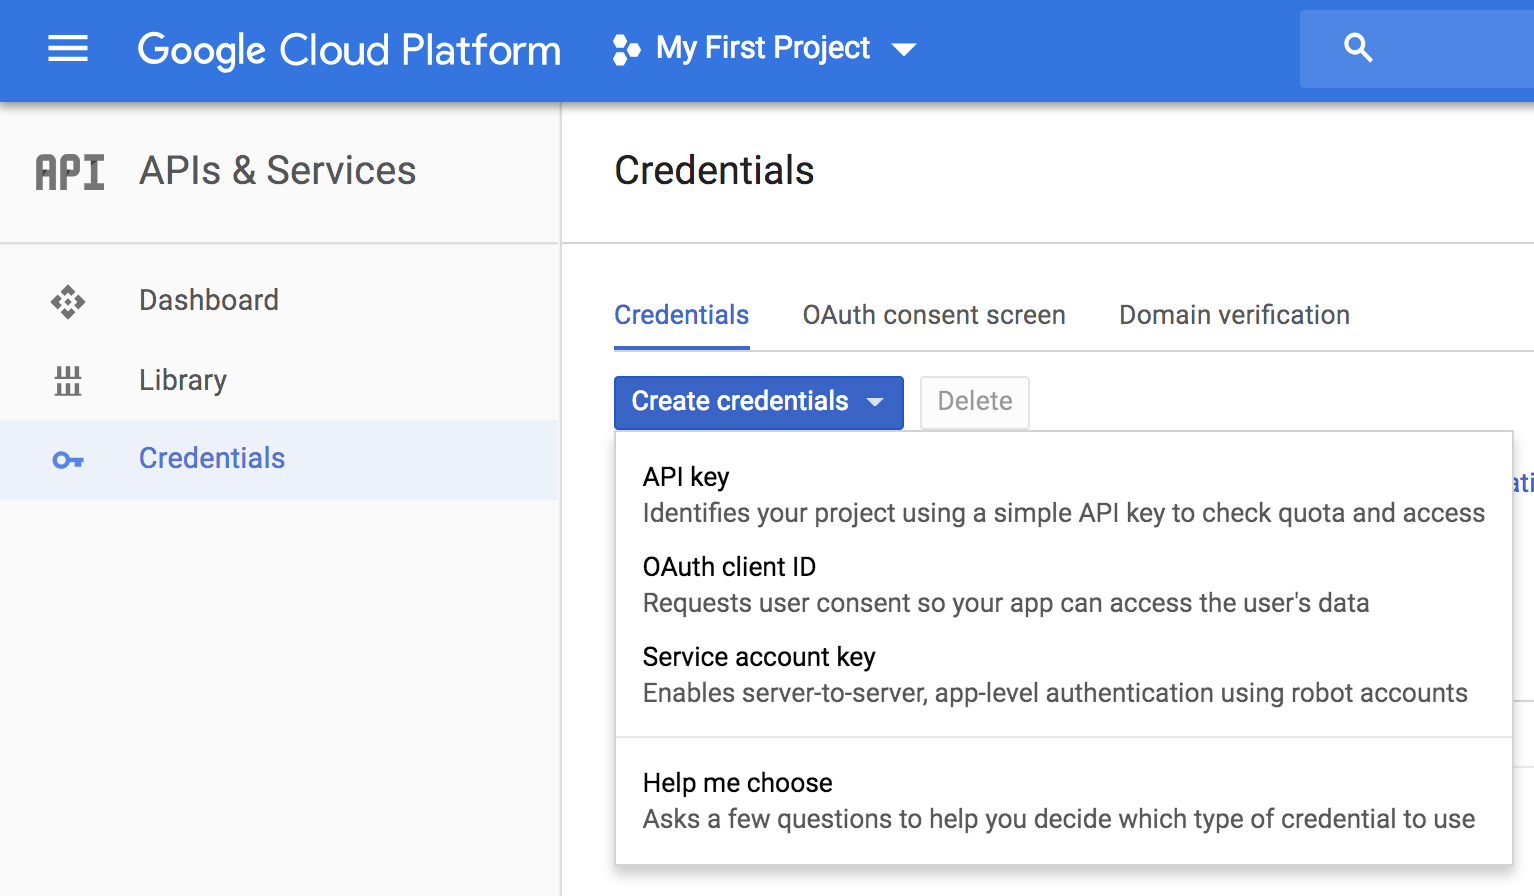Click the Credentials key icon

click(68, 460)
